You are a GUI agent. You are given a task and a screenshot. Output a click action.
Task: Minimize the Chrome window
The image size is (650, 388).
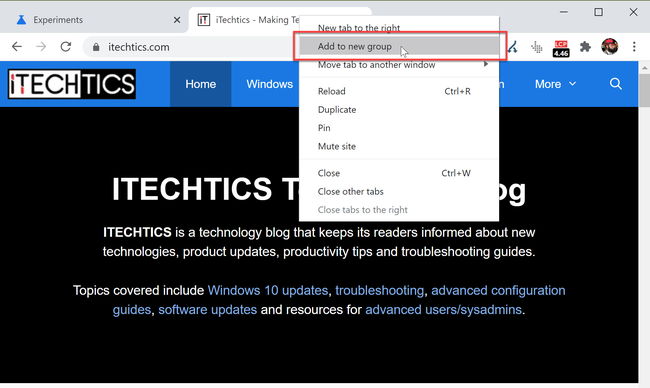tap(563, 12)
